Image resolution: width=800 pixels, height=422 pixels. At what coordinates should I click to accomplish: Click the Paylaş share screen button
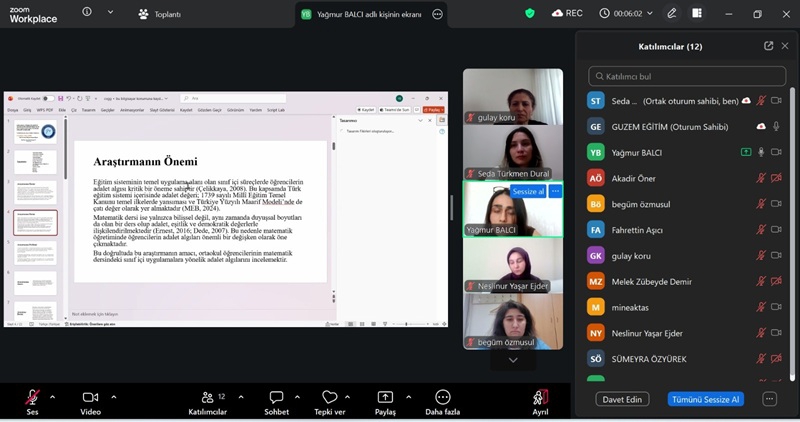pos(385,402)
